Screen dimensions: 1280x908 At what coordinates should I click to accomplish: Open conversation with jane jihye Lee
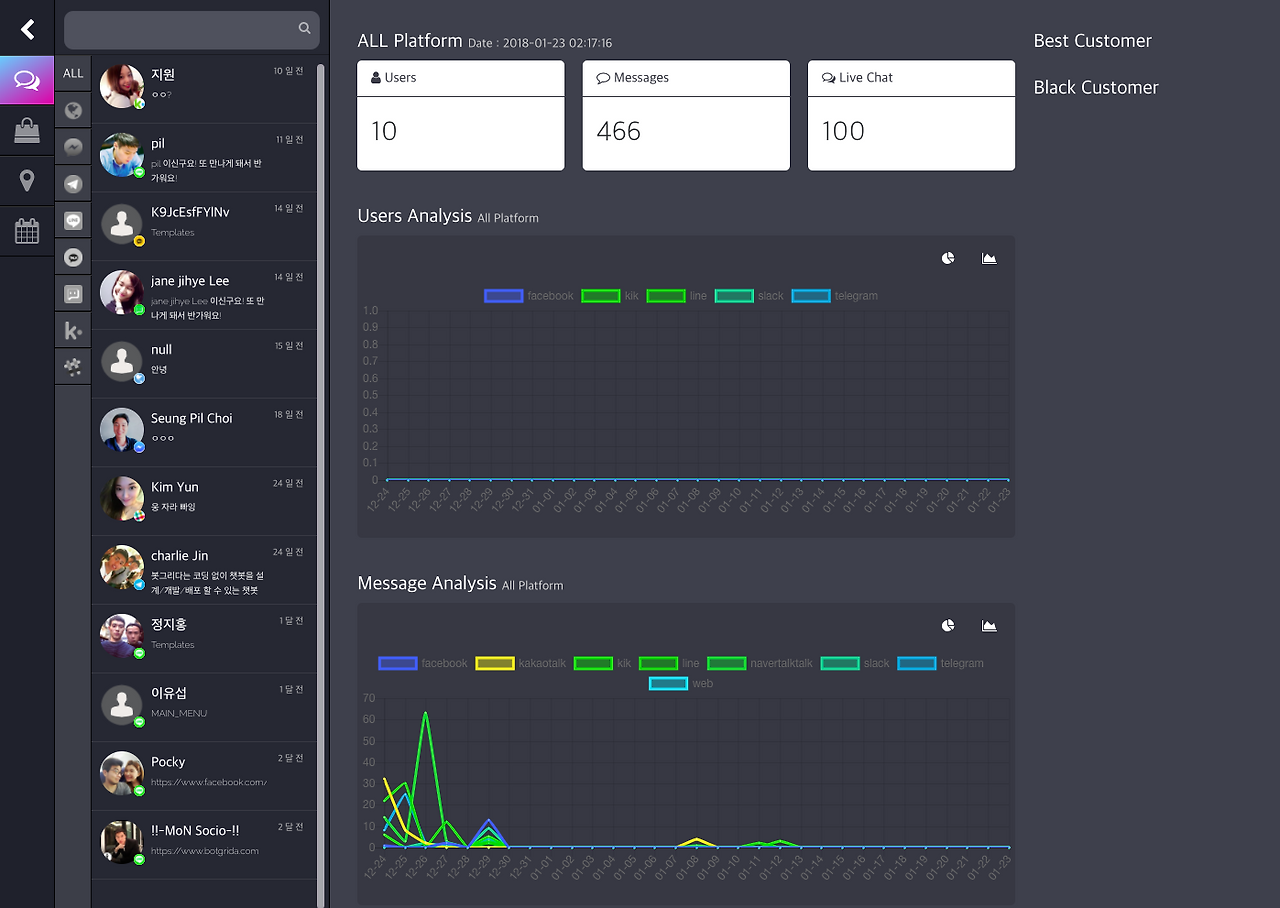[204, 296]
